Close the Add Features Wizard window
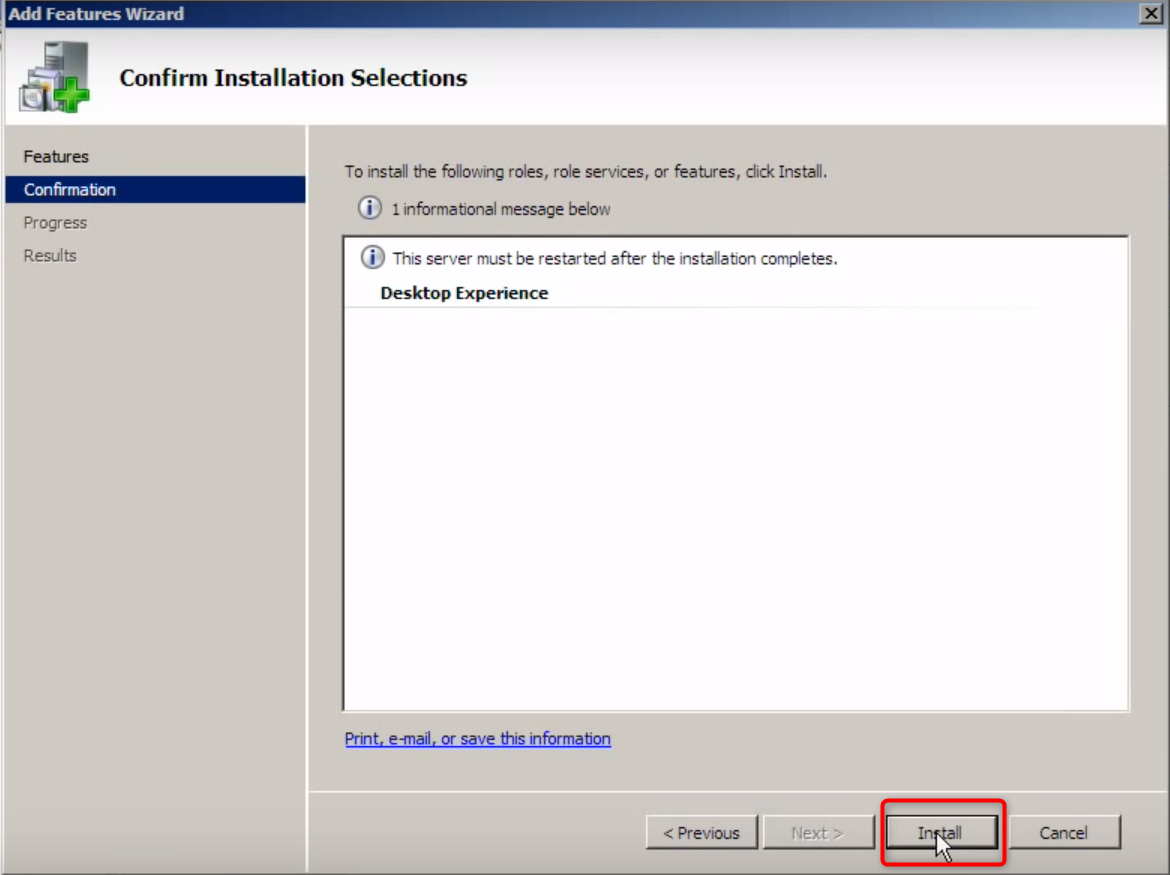Image resolution: width=1170 pixels, height=875 pixels. pyautogui.click(x=1150, y=14)
